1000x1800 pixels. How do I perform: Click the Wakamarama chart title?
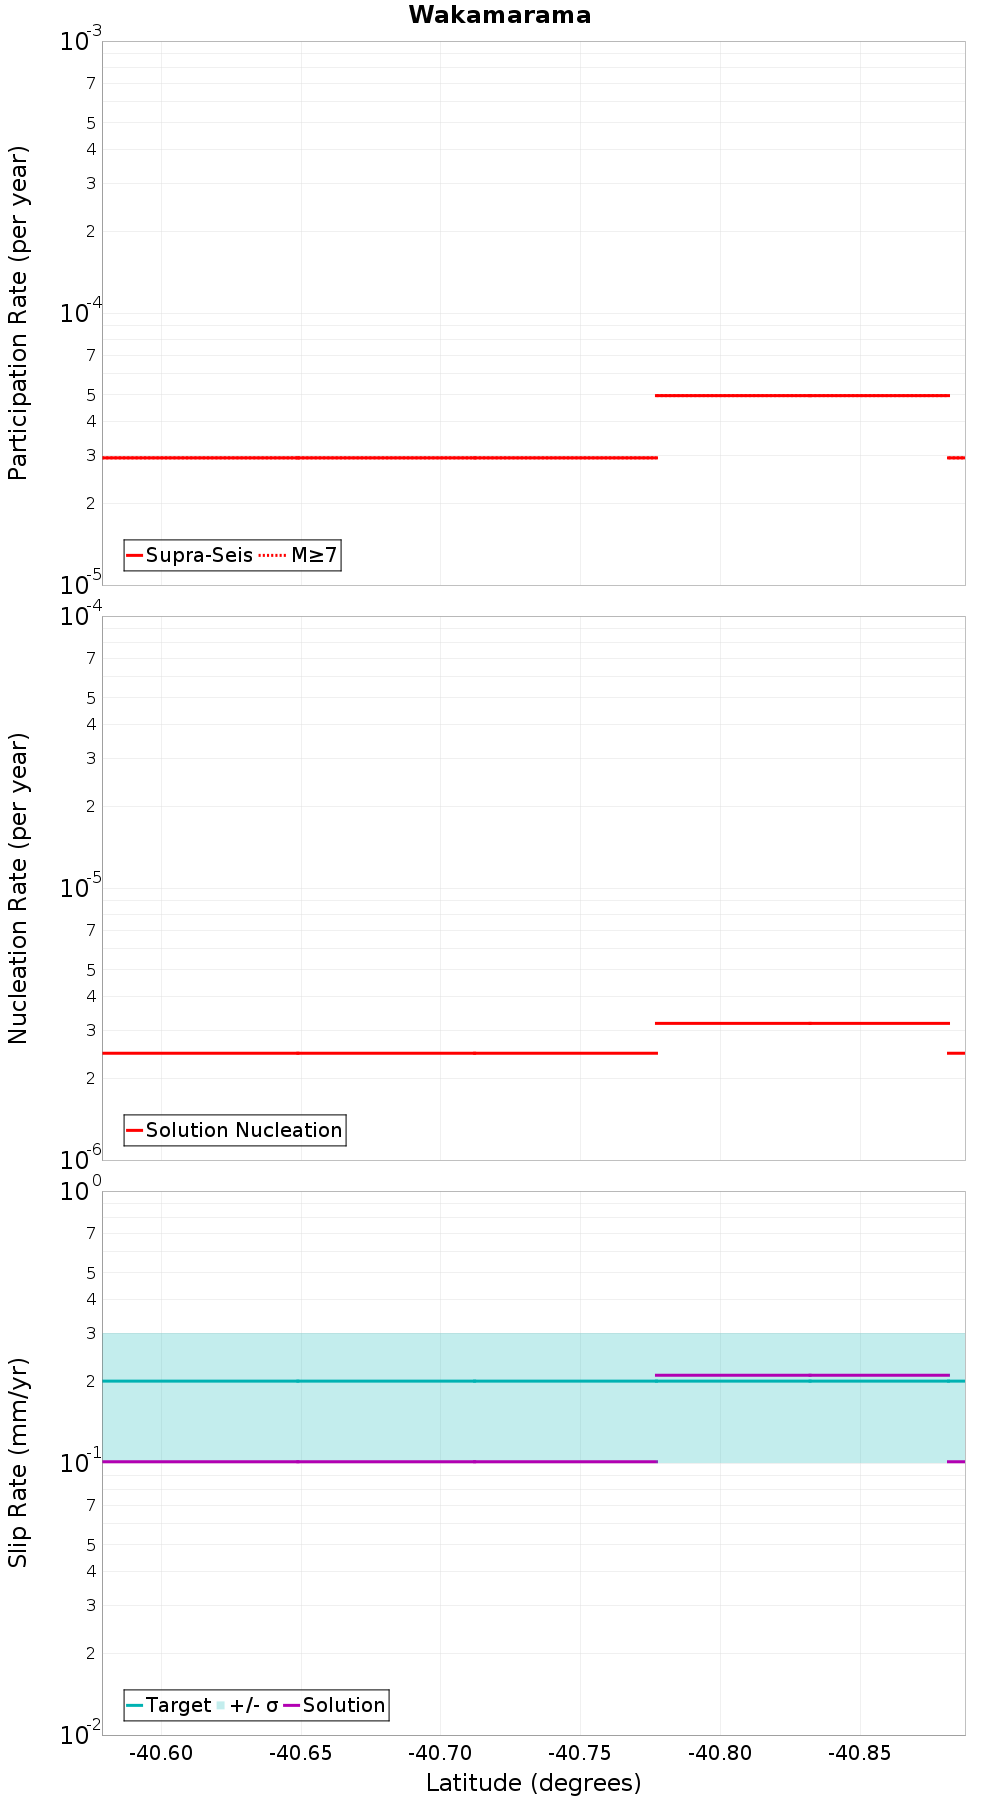point(499,15)
